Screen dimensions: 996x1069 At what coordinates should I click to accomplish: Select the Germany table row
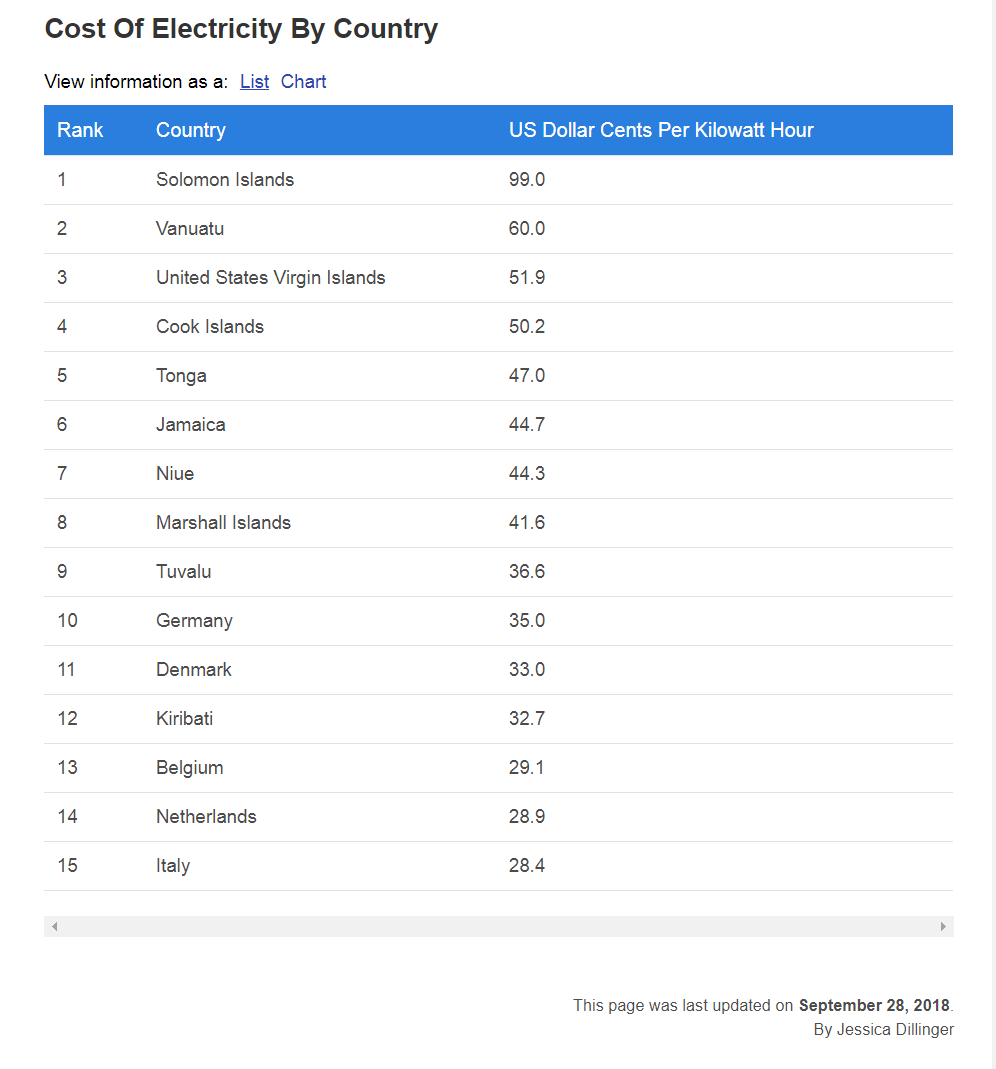point(498,621)
